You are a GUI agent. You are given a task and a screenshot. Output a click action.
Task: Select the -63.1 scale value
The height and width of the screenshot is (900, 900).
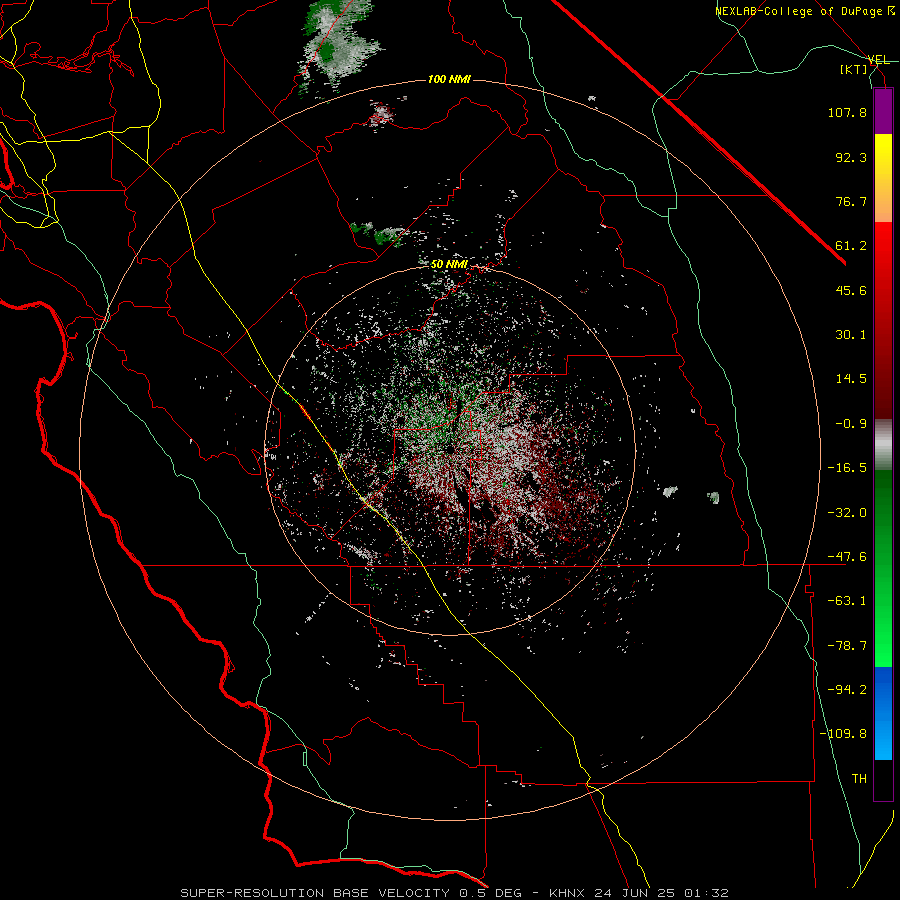coord(847,601)
